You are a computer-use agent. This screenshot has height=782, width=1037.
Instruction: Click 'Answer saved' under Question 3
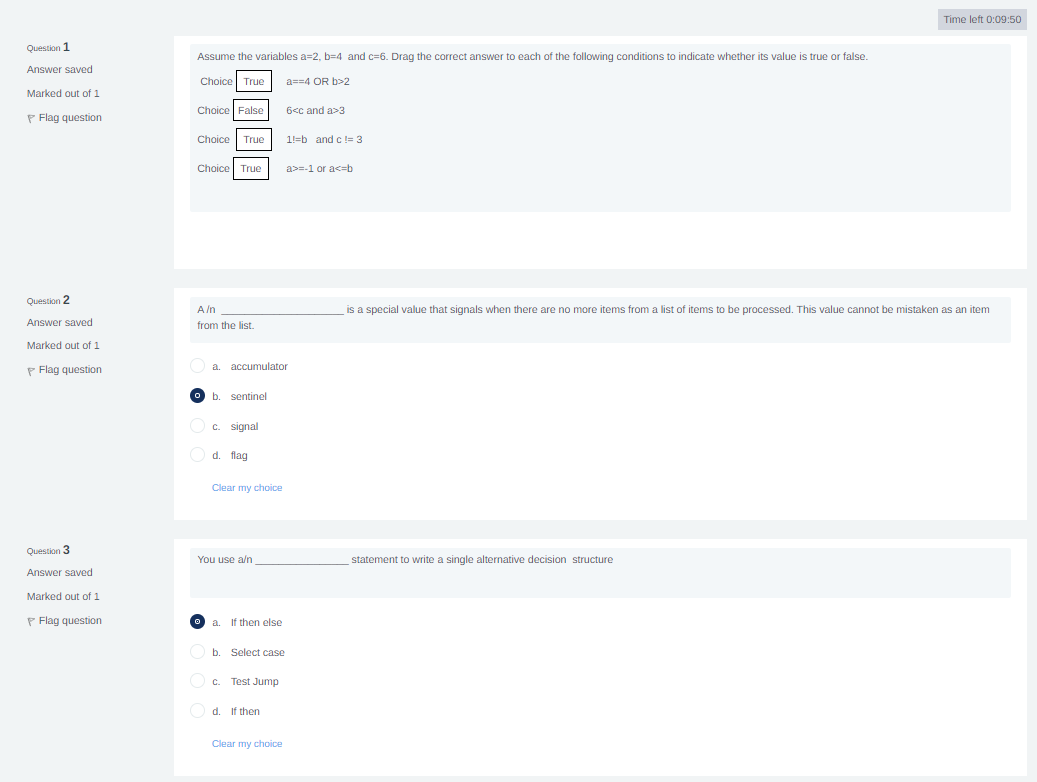[60, 572]
